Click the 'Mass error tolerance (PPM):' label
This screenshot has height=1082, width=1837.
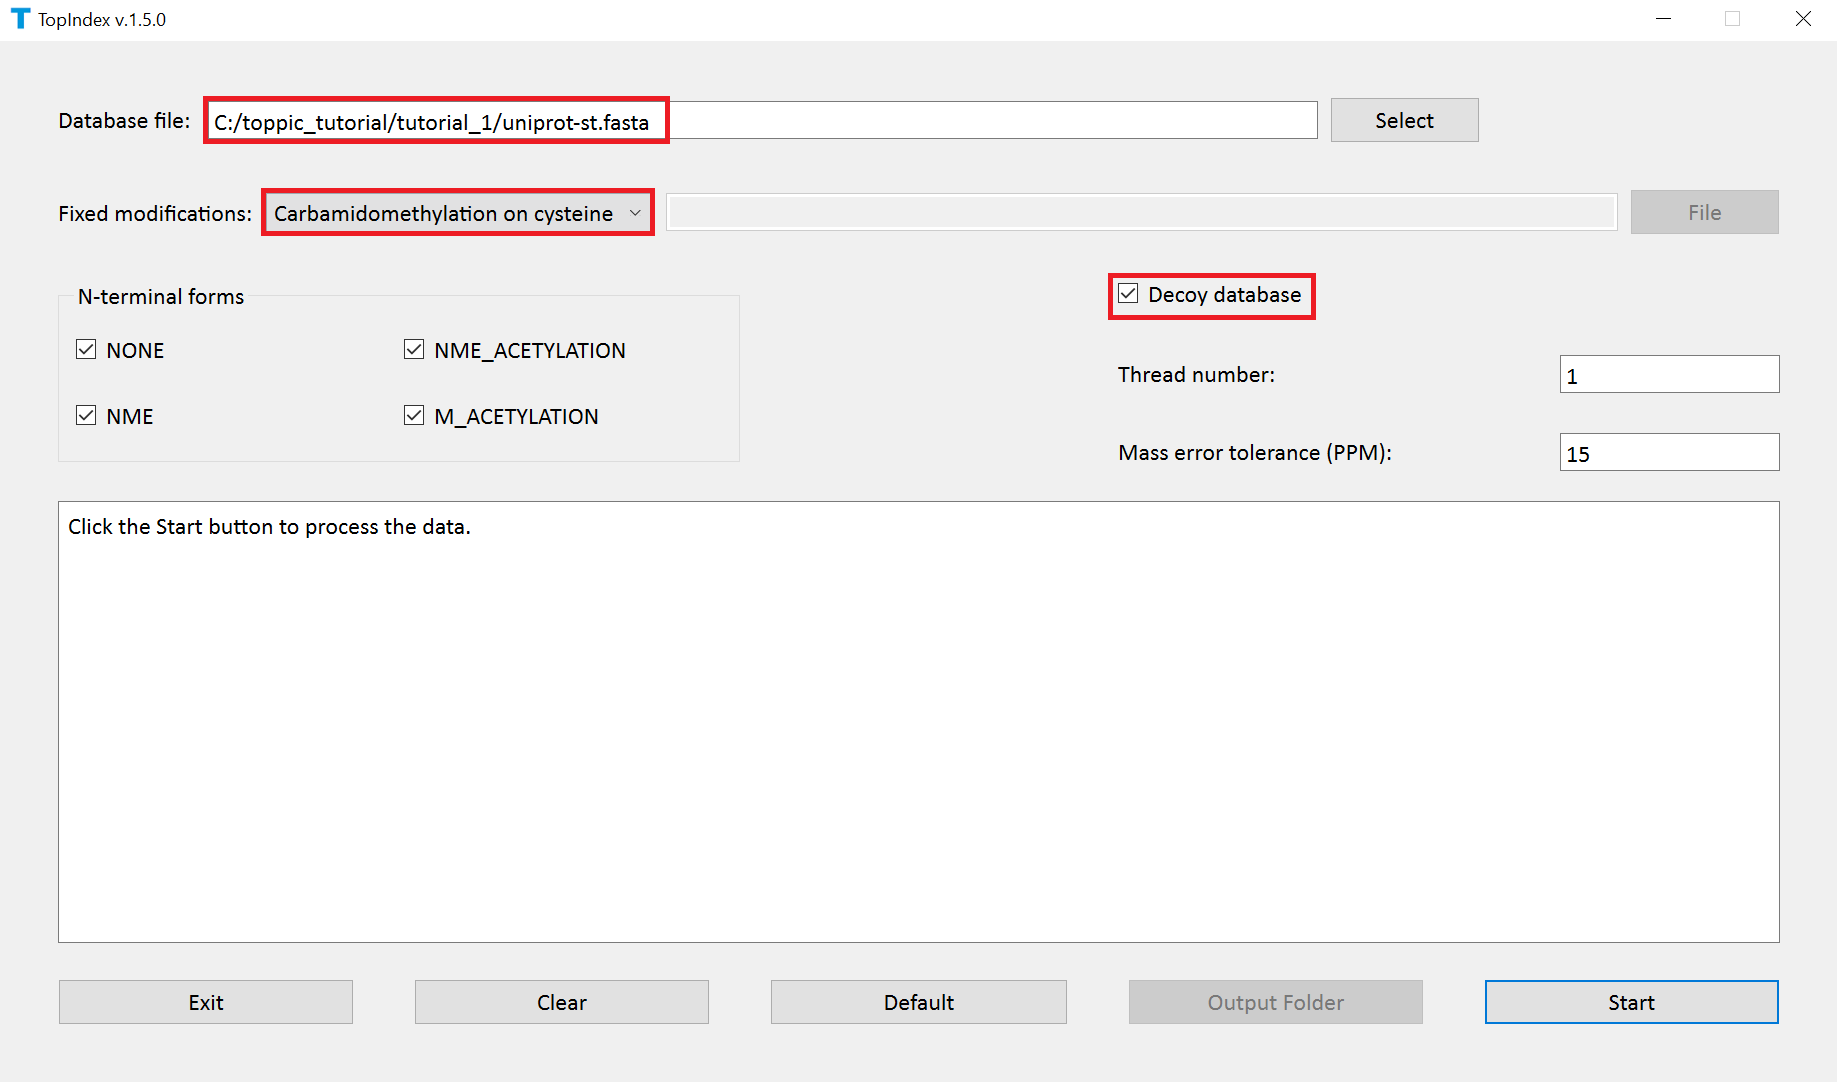pyautogui.click(x=1255, y=453)
